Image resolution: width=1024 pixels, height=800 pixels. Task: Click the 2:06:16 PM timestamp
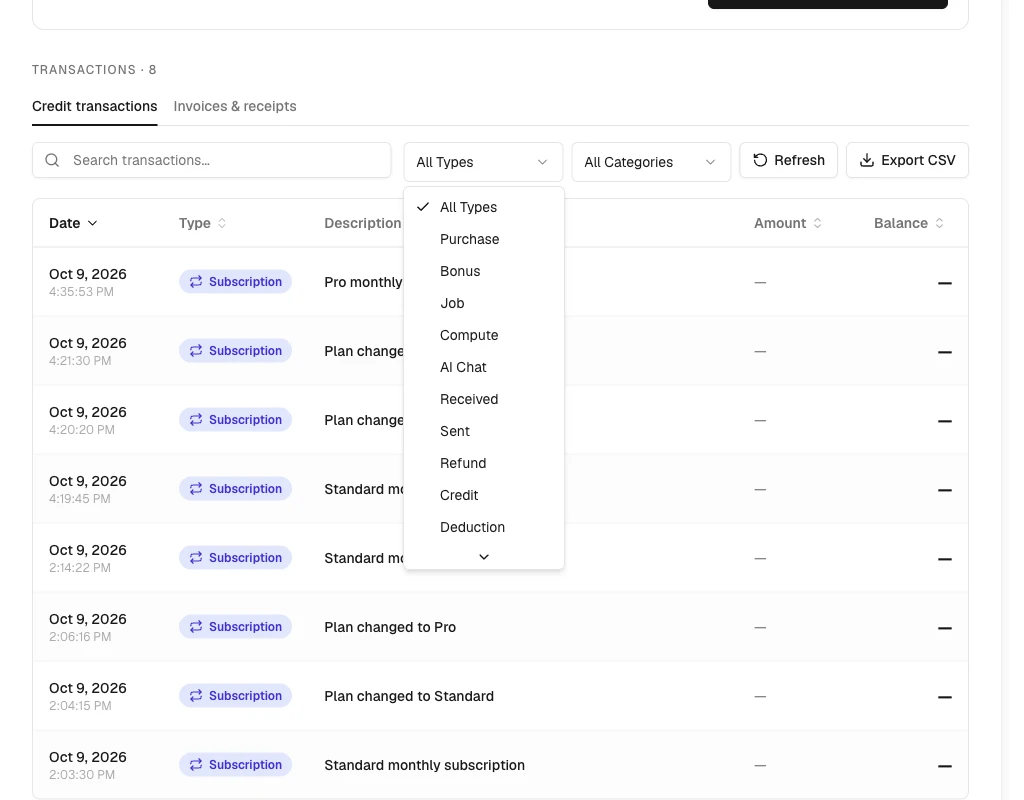click(80, 637)
